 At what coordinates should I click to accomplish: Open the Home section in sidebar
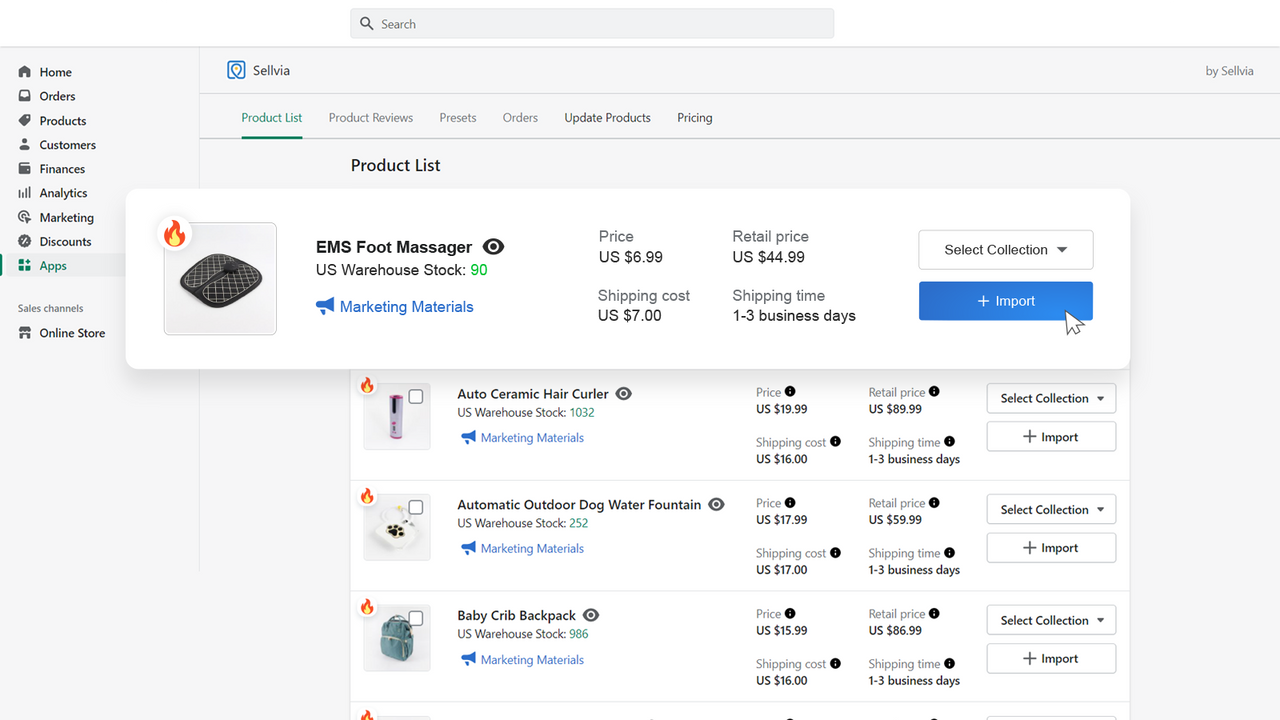(x=55, y=71)
